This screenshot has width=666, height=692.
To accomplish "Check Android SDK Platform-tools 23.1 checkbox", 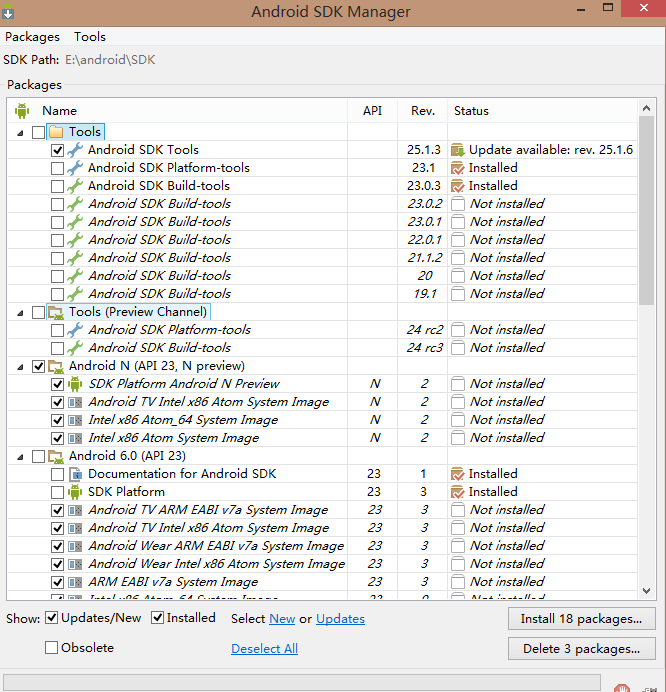I will pos(57,168).
